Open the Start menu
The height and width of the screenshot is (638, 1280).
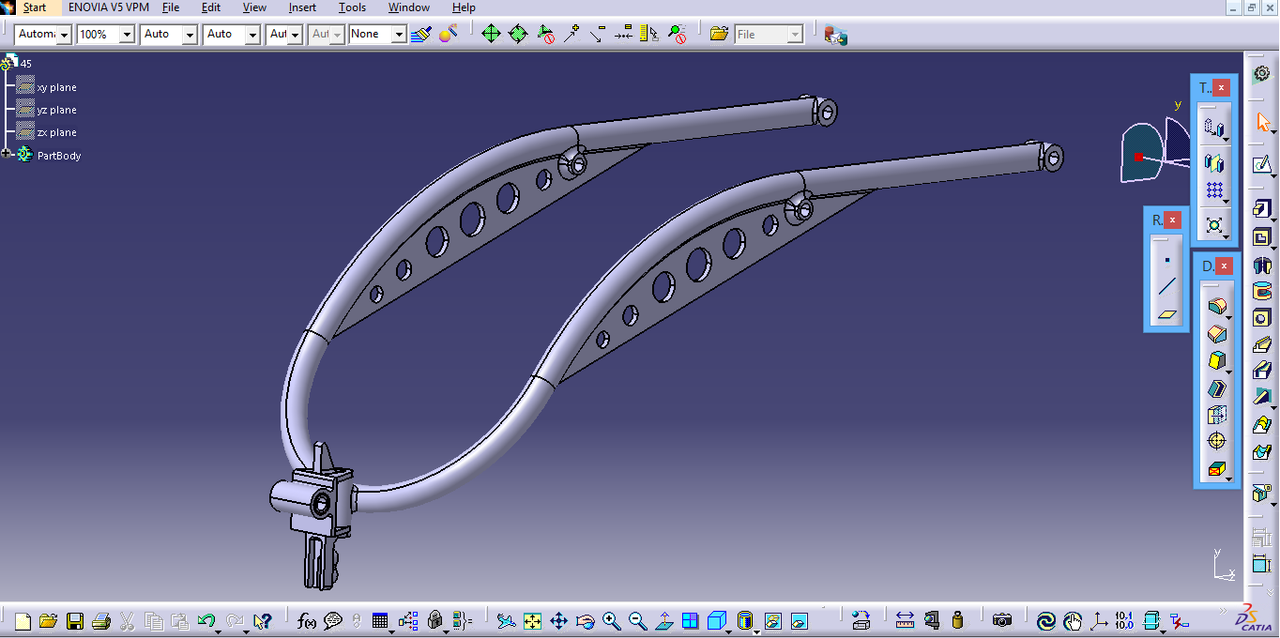[34, 7]
